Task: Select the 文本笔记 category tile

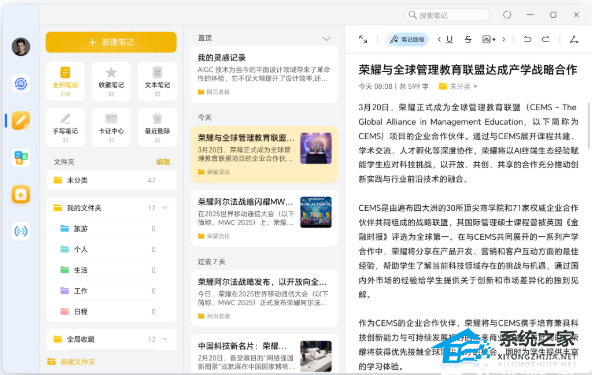Action: click(157, 81)
